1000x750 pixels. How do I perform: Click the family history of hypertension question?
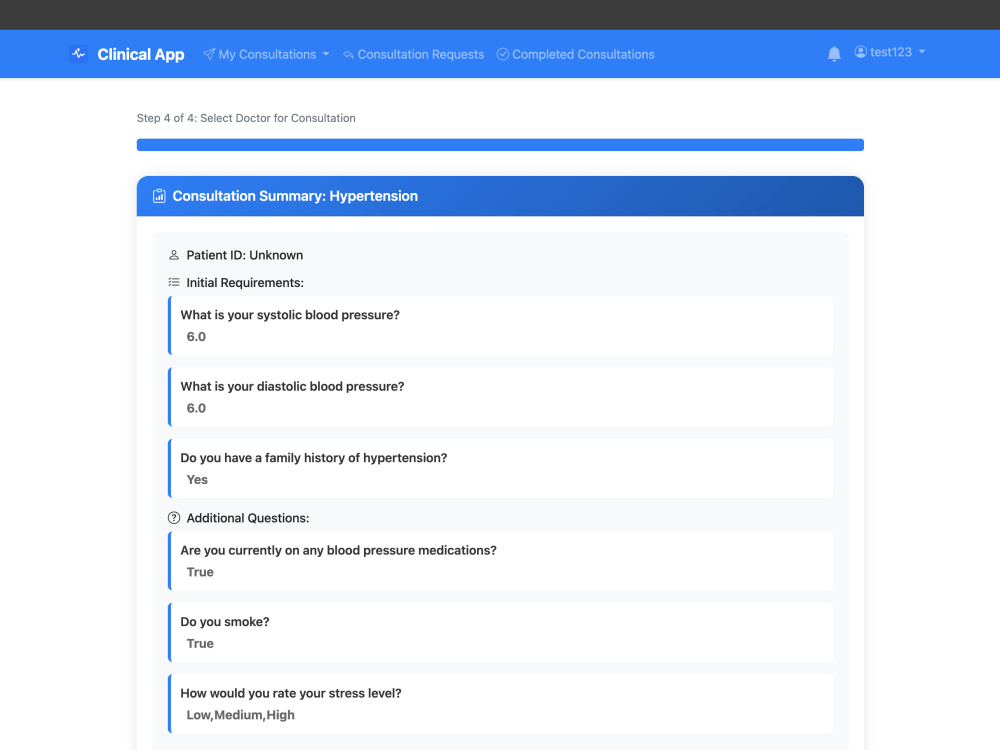(314, 458)
